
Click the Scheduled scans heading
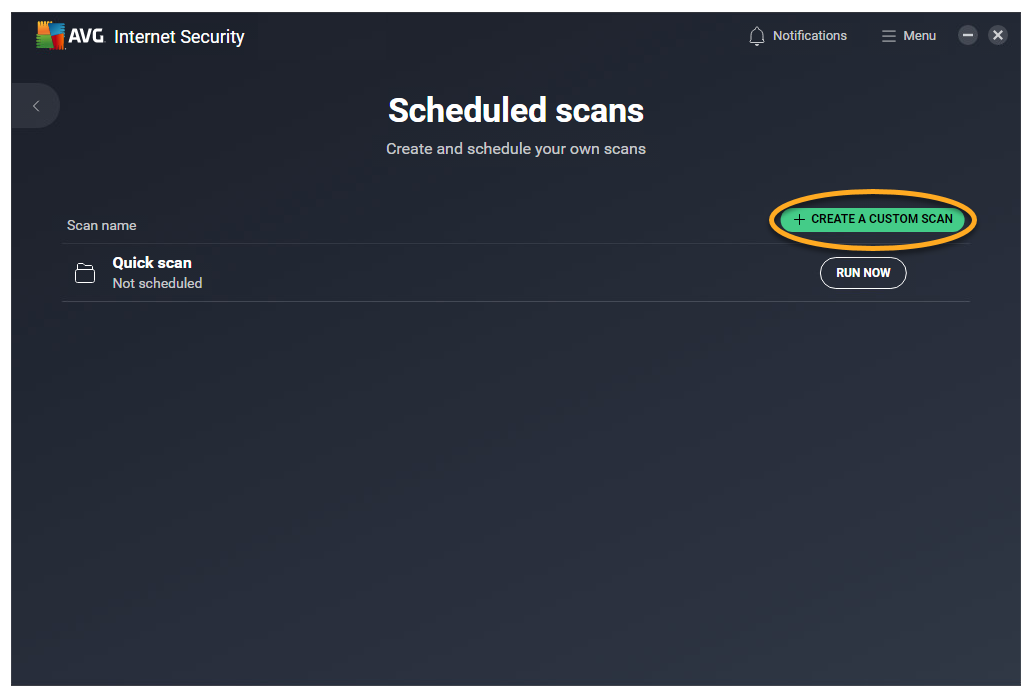point(516,110)
